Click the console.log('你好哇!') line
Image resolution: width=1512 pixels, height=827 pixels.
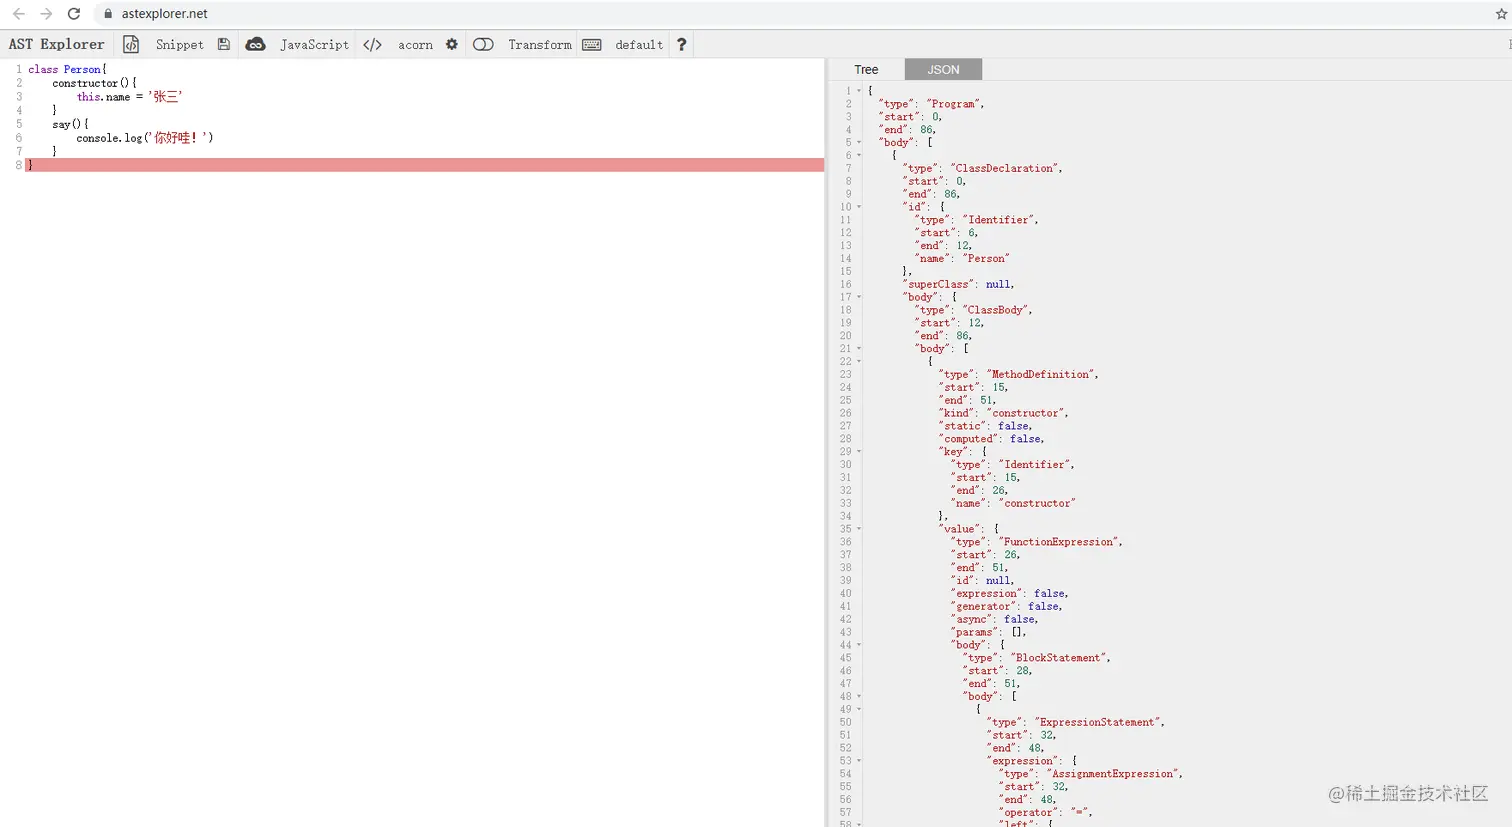tap(145, 138)
